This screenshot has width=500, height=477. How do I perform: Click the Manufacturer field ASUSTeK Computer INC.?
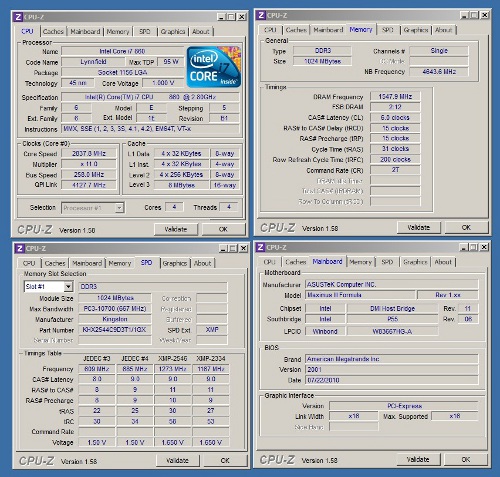[x=392, y=285]
